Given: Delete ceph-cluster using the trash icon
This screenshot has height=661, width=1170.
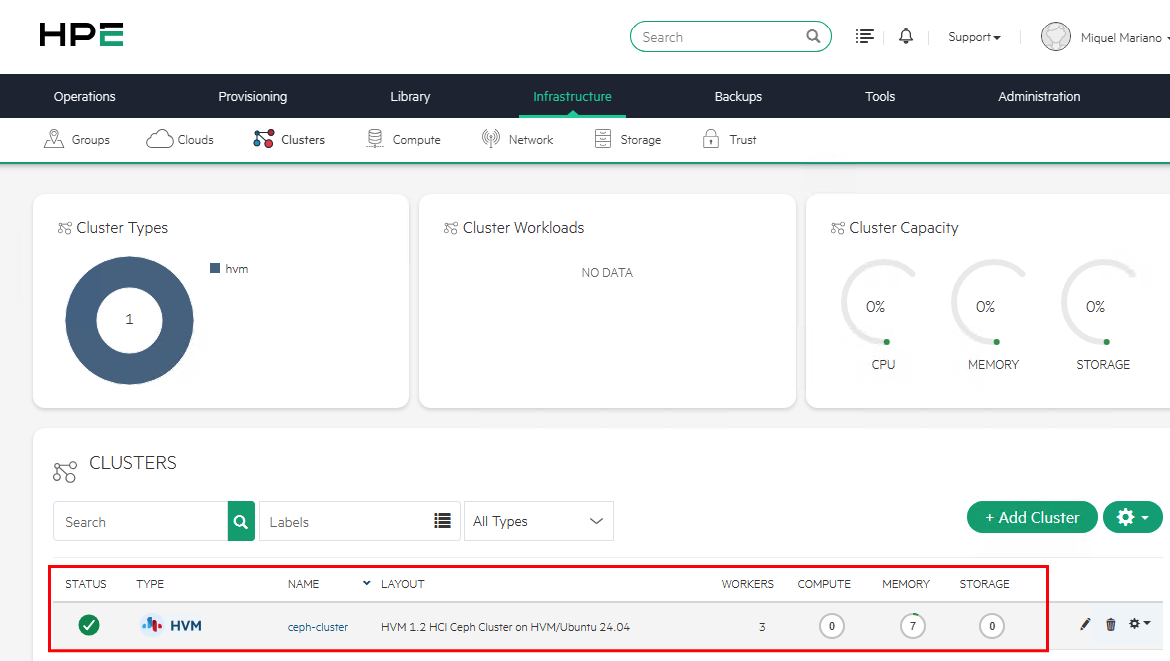Looking at the screenshot, I should 1111,624.
